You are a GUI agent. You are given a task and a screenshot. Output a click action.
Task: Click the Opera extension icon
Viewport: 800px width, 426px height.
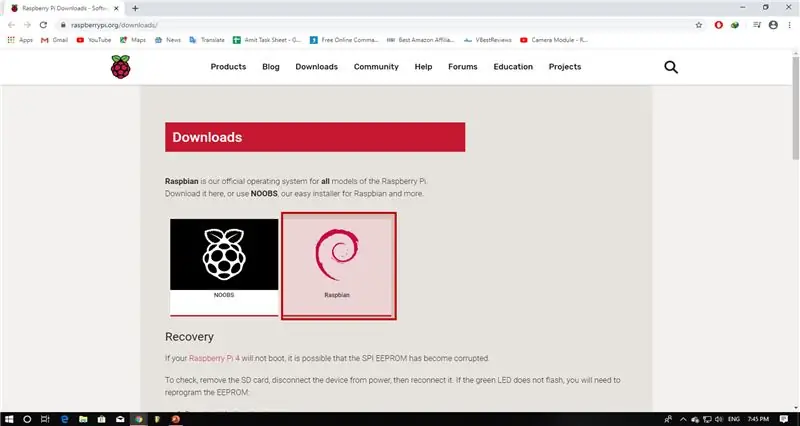tap(718, 25)
